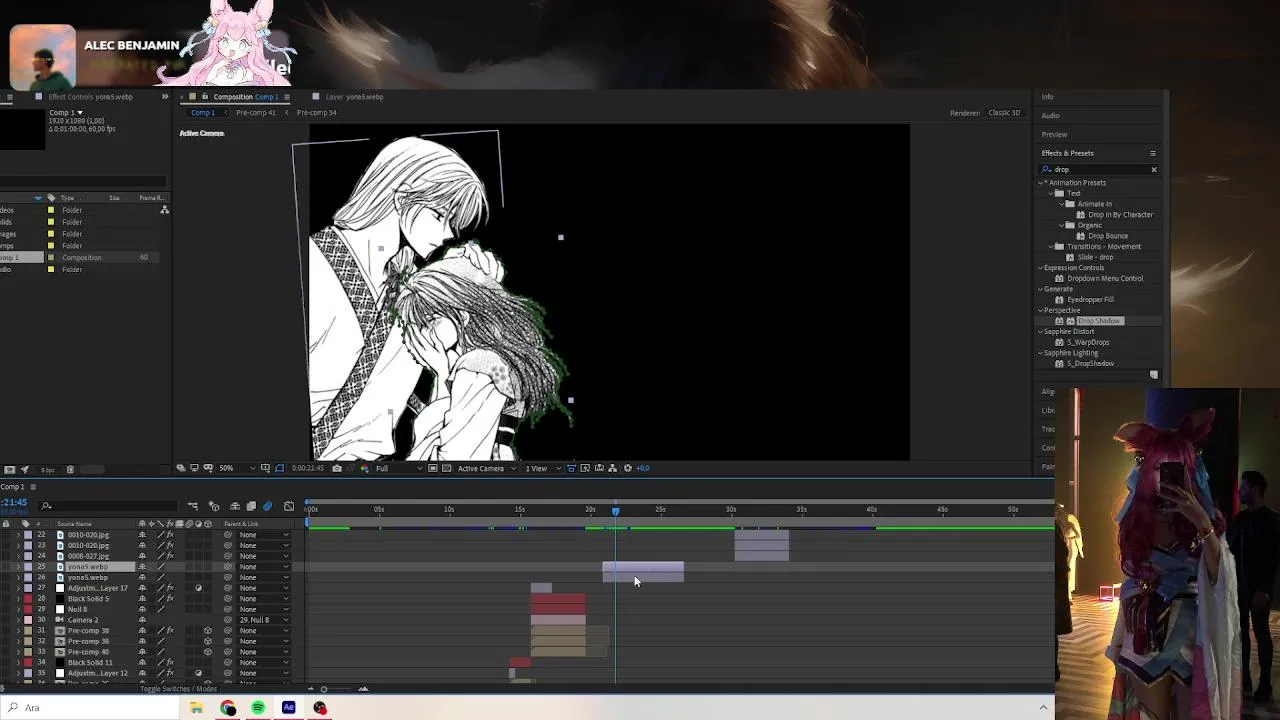This screenshot has height=720, width=1280.
Task: Click label color of layer 32 Pre-comp 38
Action: tap(28, 642)
